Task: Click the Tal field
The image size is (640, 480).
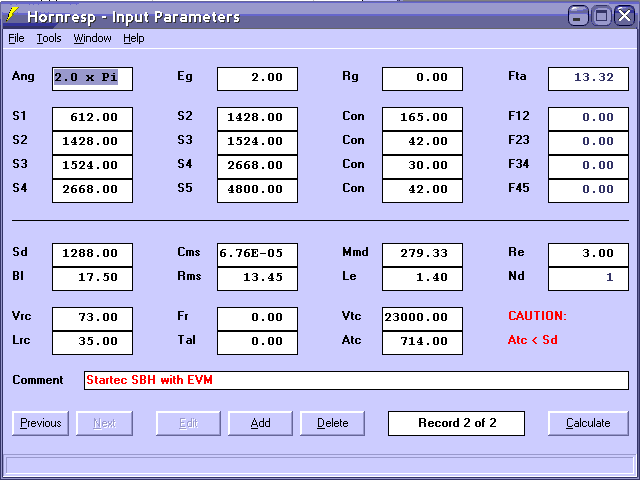Action: [258, 343]
